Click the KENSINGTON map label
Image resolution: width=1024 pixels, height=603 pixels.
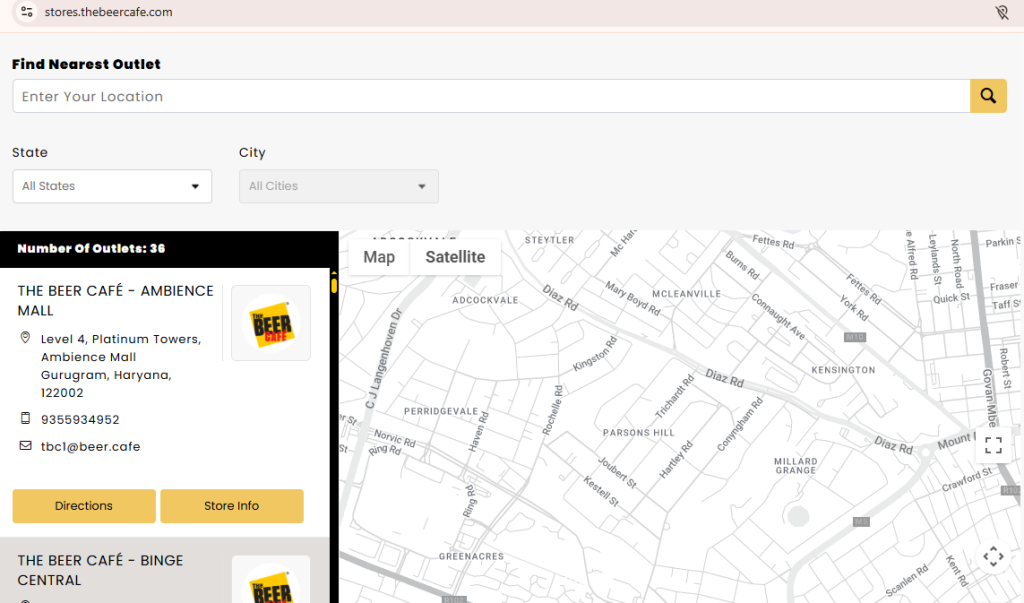coord(843,370)
